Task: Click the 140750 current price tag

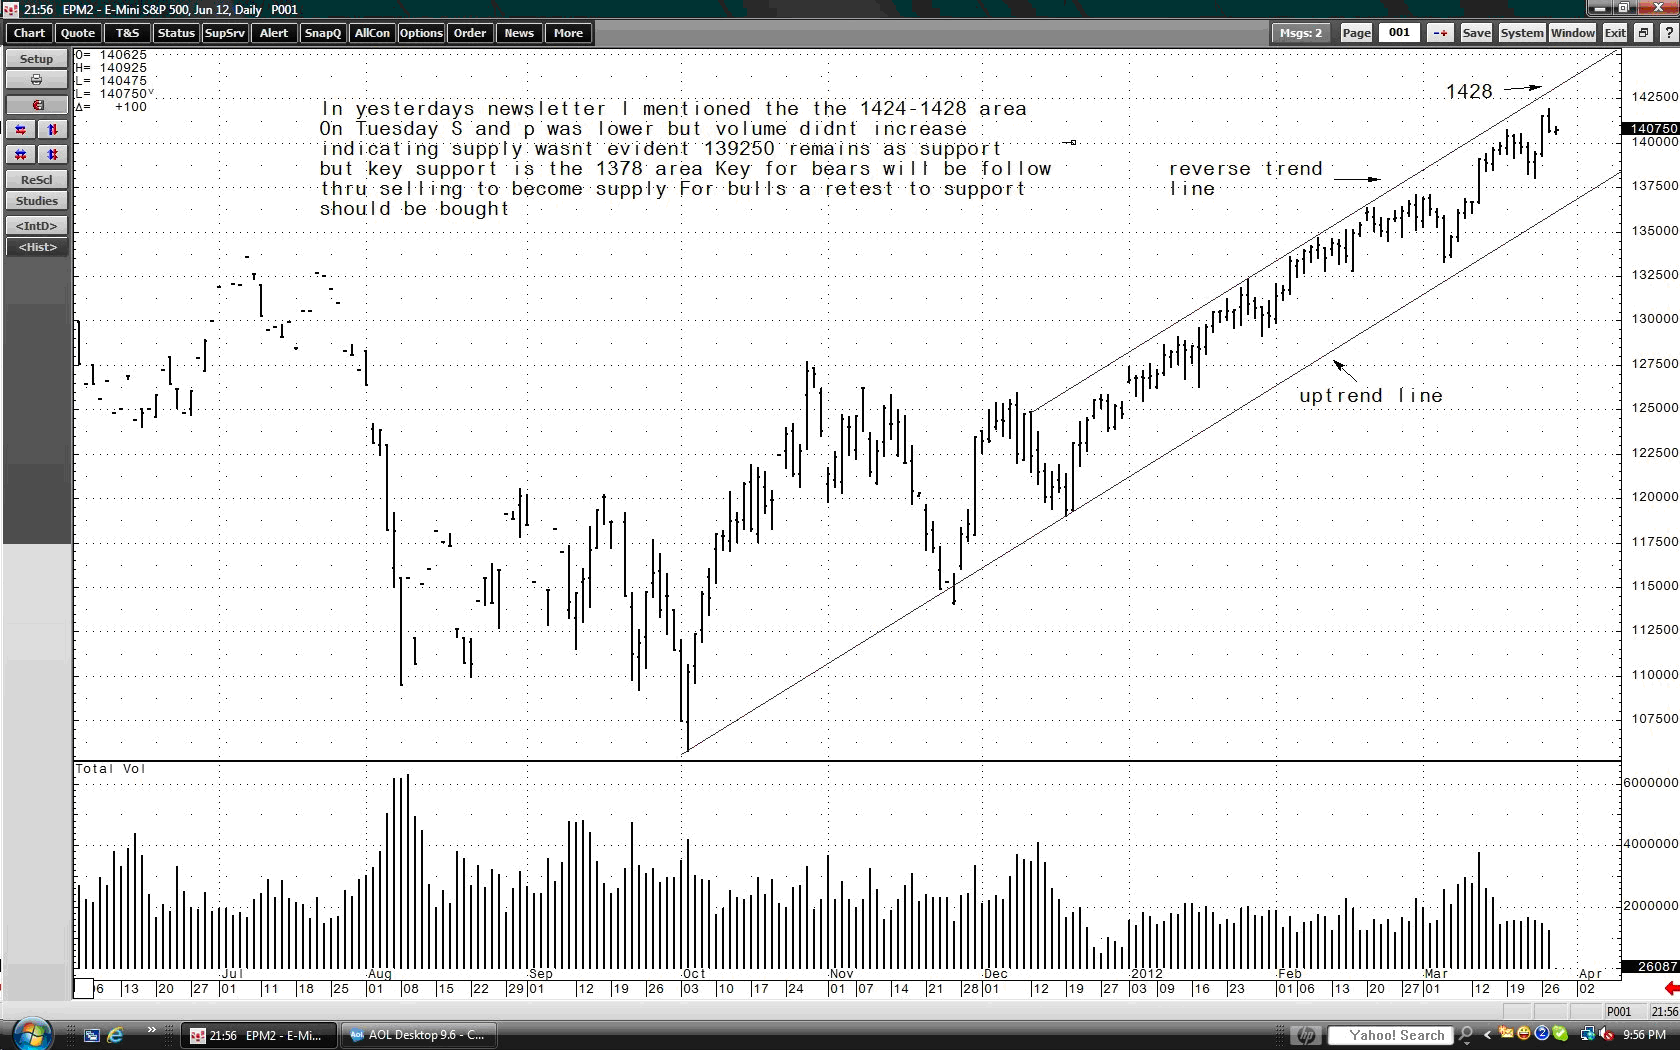Action: coord(1650,129)
